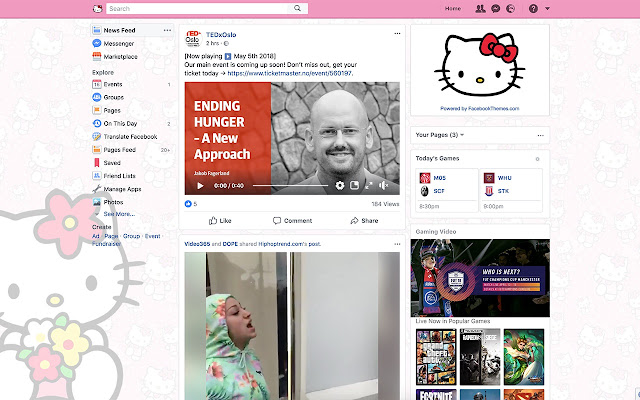The width and height of the screenshot is (640, 400).
Task: Click the like reactions count
Action: pyautogui.click(x=191, y=204)
